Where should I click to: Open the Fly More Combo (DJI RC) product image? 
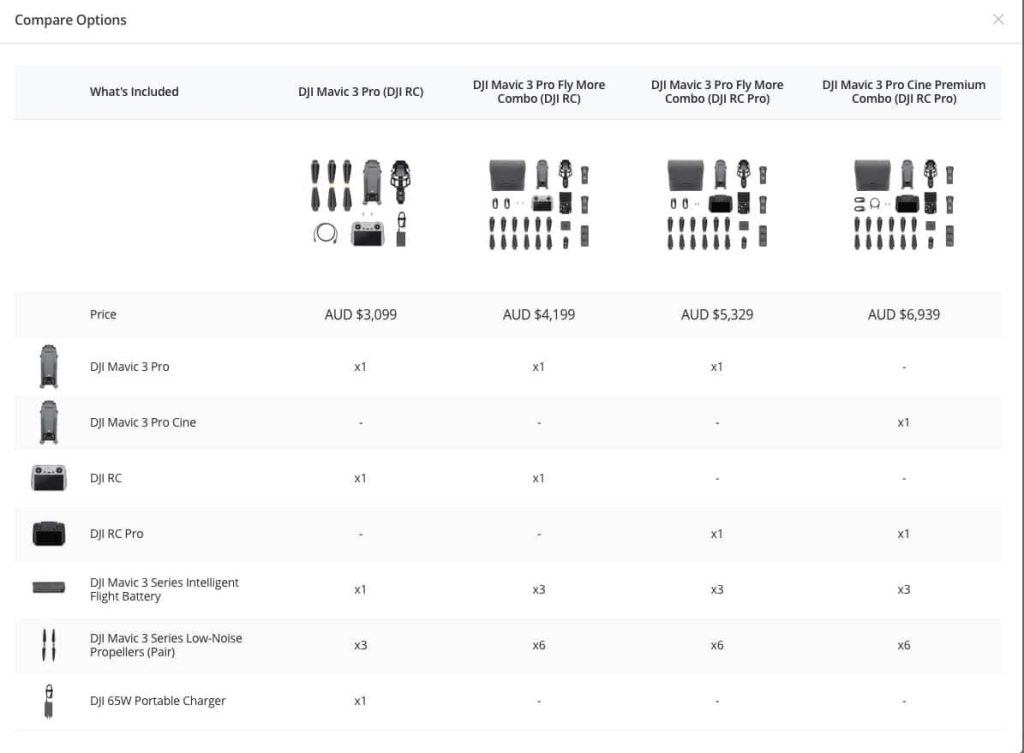[x=539, y=203]
